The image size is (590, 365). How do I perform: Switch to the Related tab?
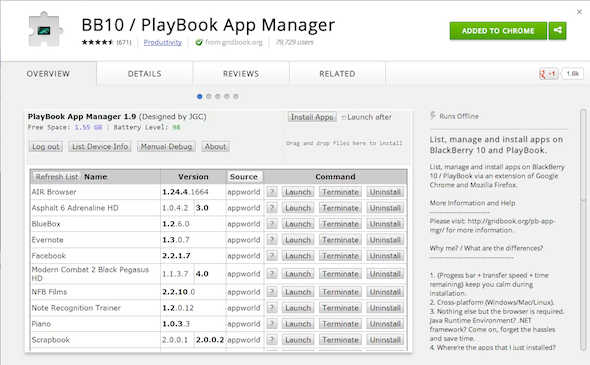337,74
